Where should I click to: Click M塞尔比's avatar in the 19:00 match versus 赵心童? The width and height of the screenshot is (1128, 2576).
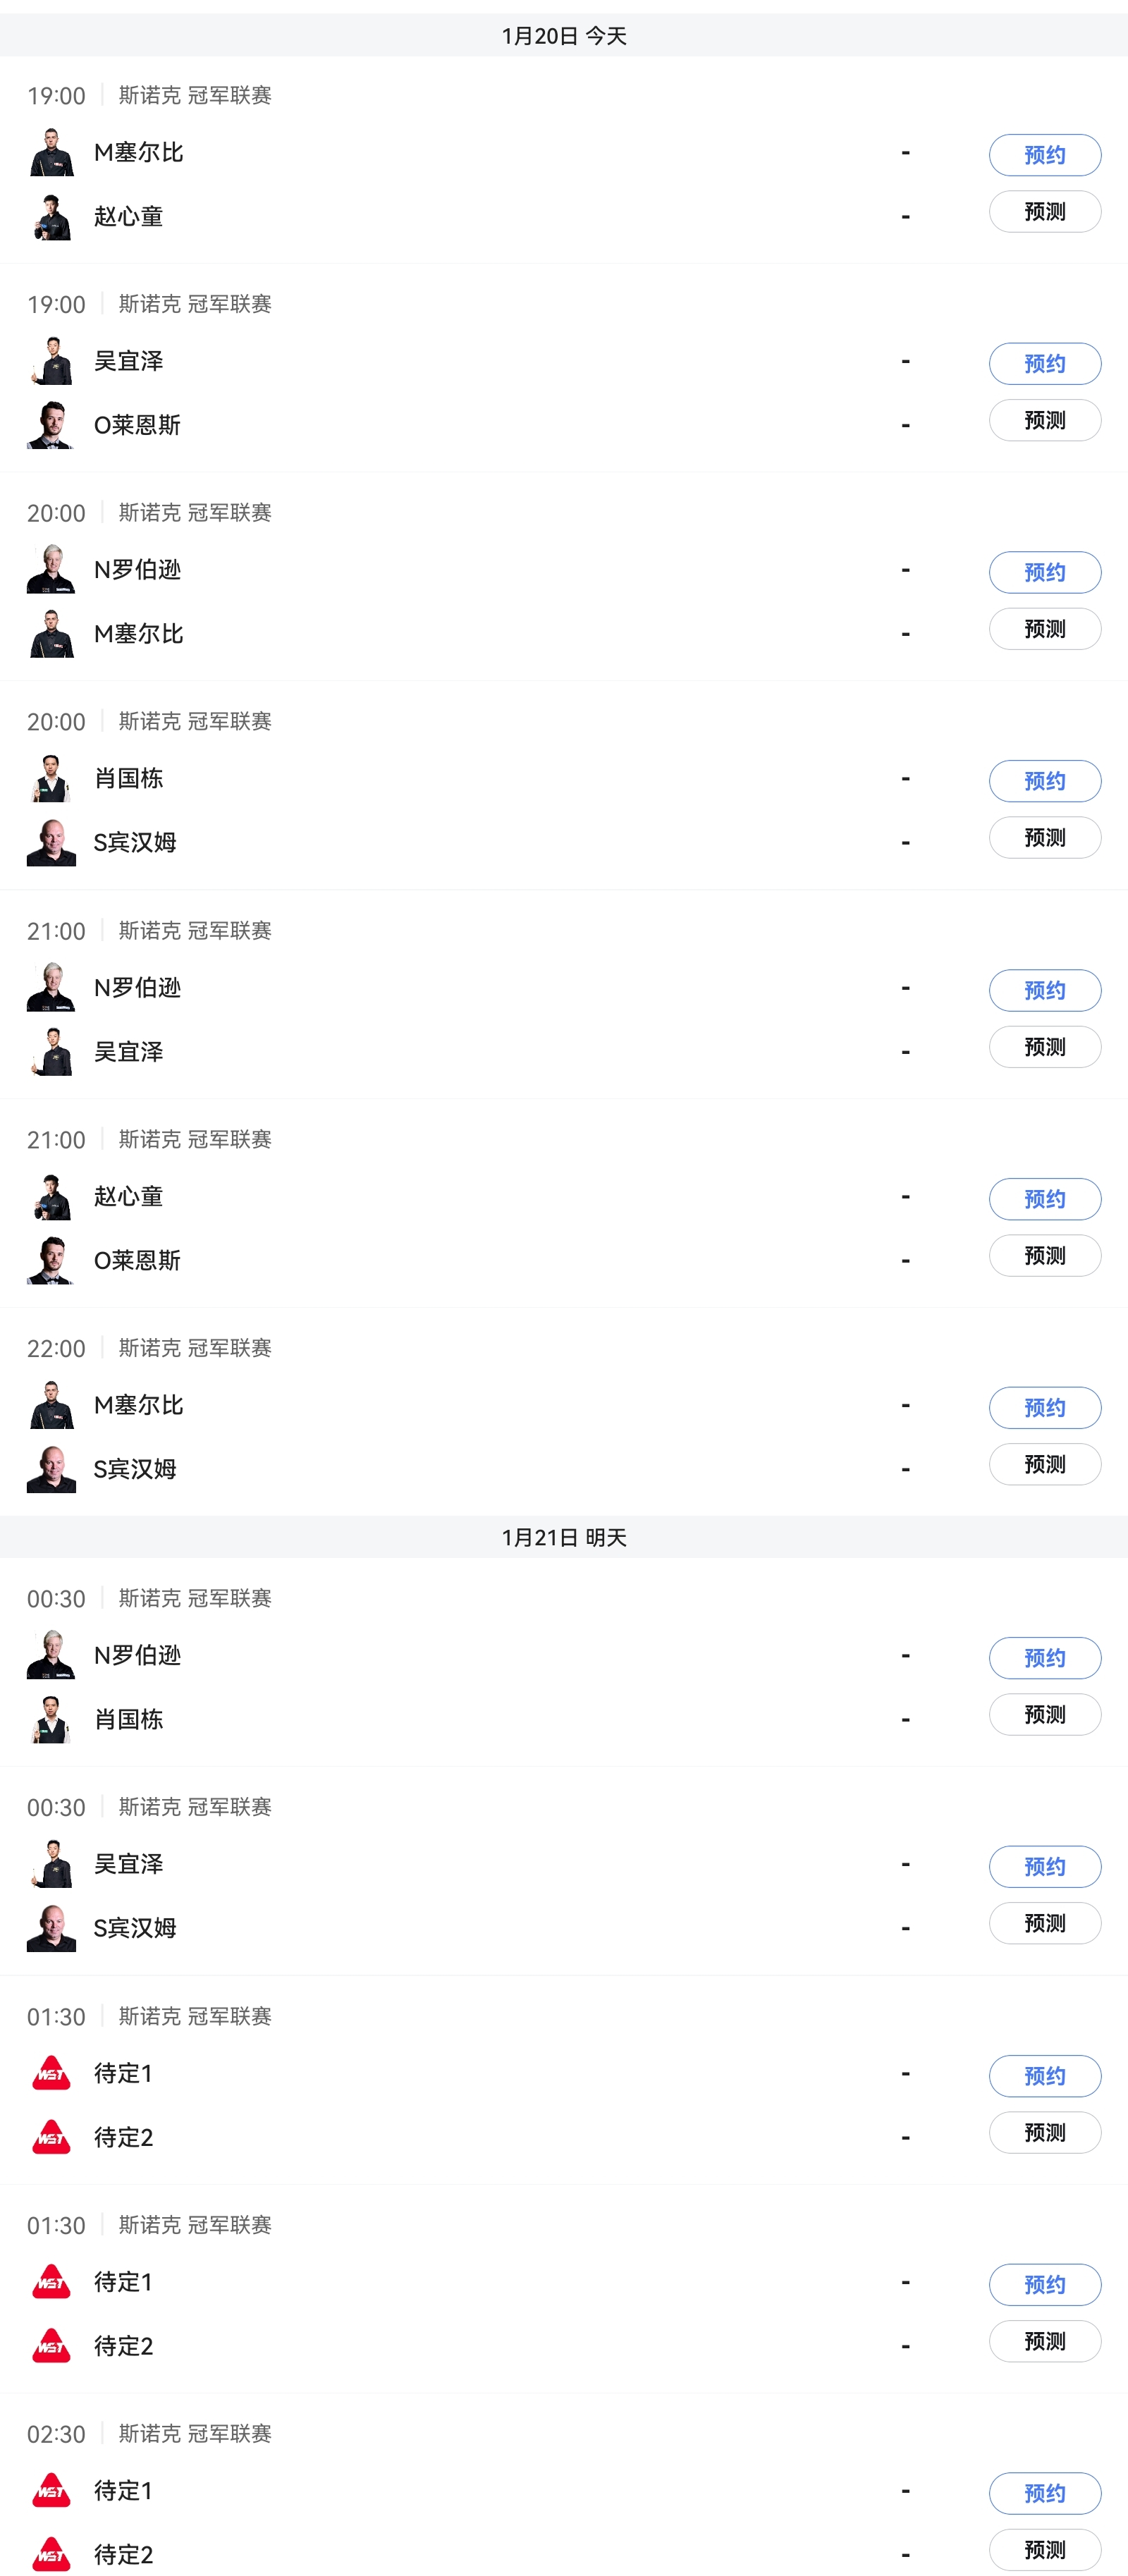[x=51, y=153]
